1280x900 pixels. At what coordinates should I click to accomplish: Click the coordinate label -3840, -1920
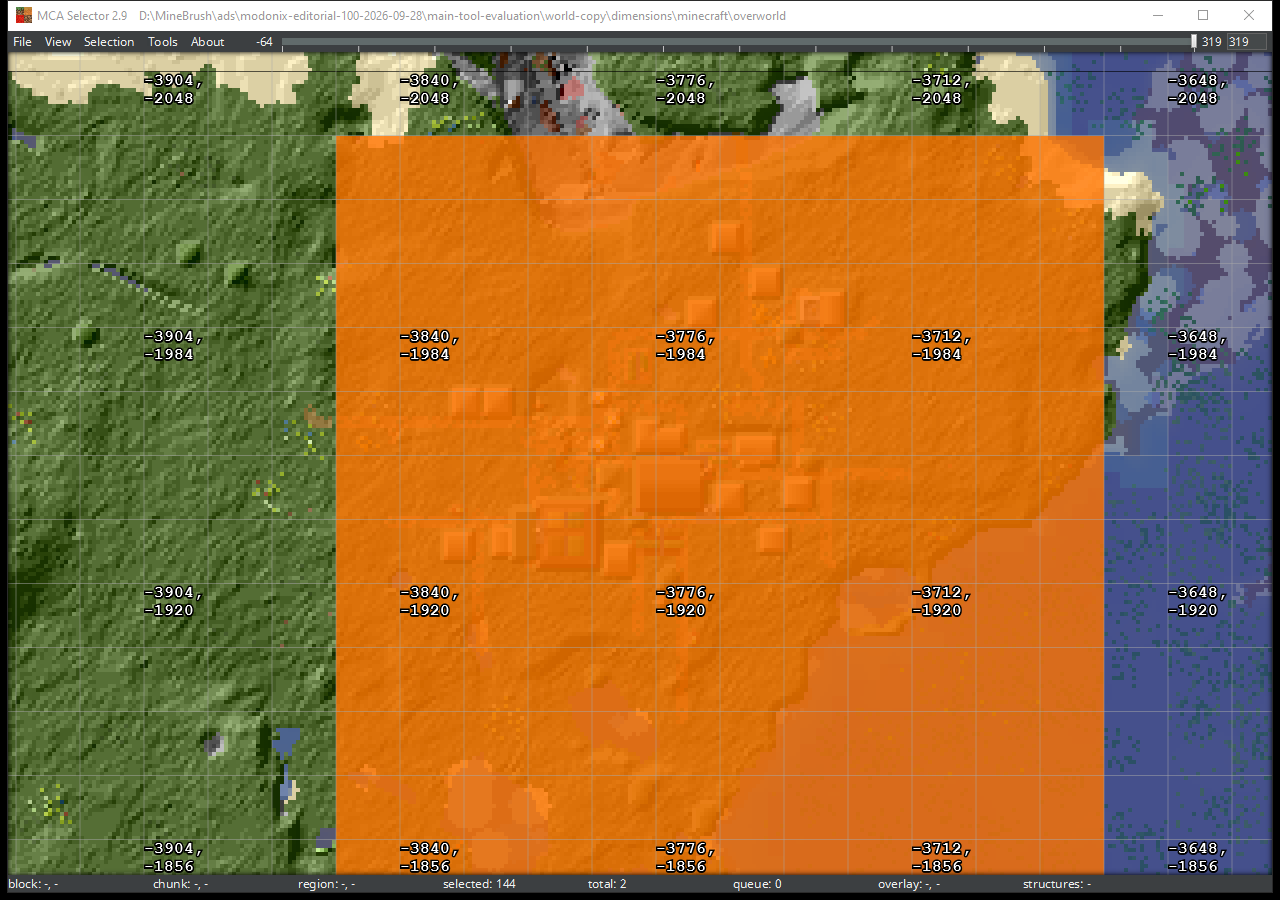[x=429, y=602]
